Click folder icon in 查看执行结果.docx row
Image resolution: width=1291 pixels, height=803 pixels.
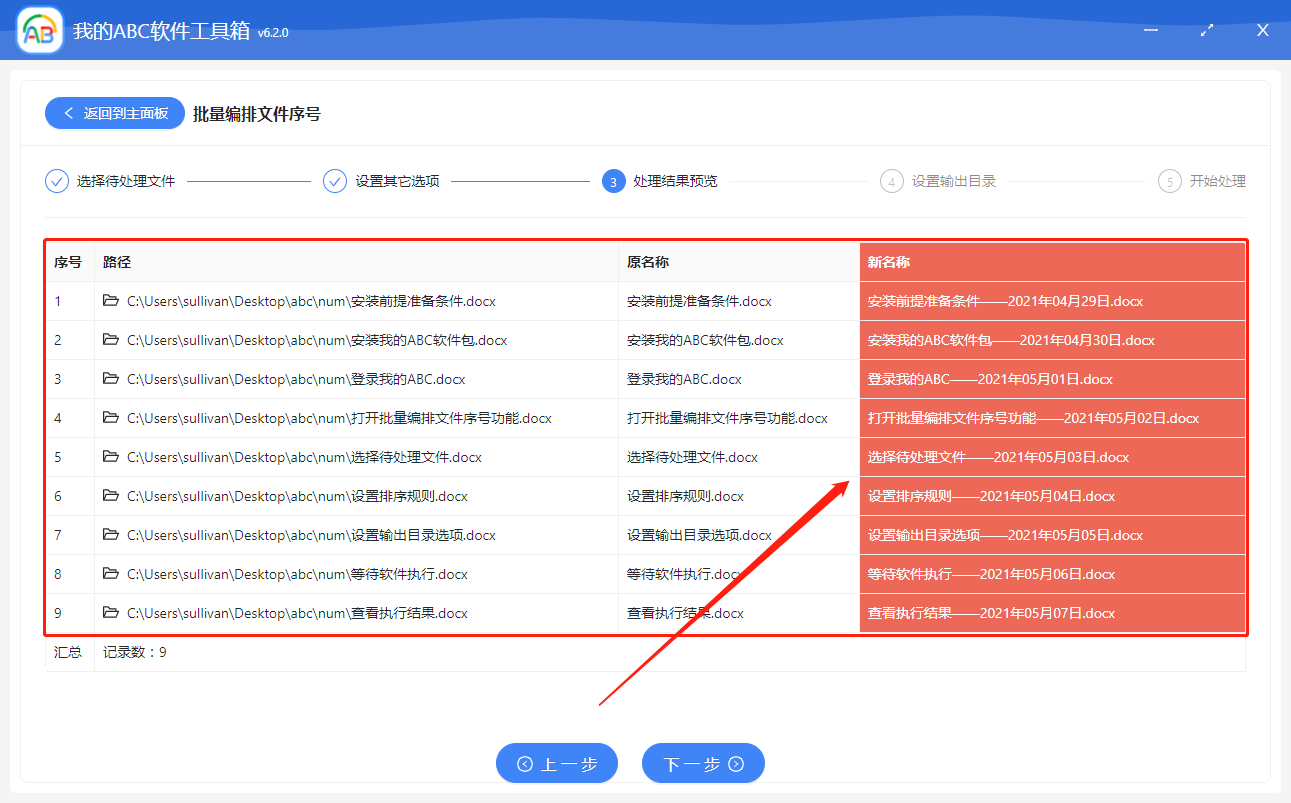point(111,613)
